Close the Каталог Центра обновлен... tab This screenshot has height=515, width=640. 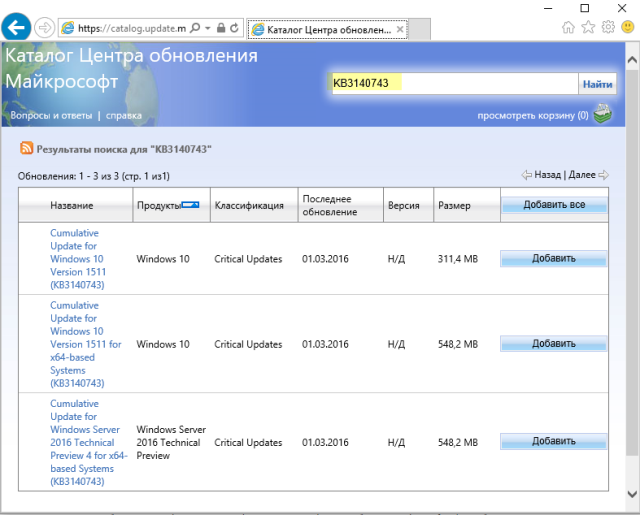(x=400, y=29)
